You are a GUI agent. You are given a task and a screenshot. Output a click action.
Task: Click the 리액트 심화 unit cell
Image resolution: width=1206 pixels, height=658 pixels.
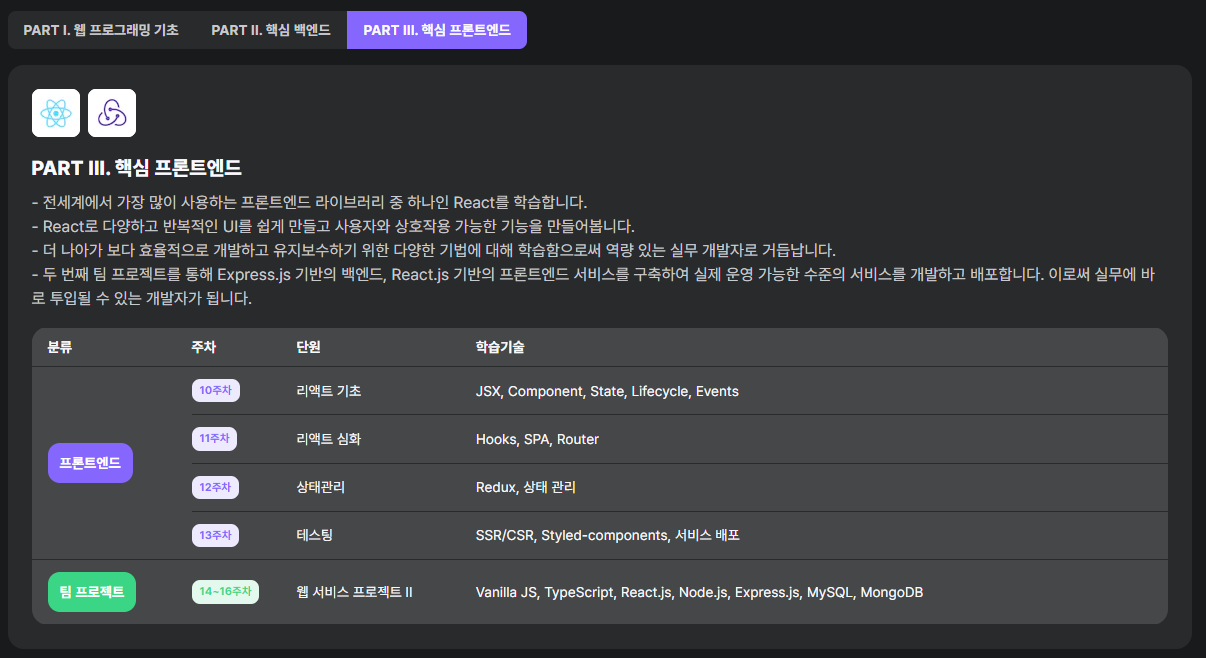[x=329, y=439]
